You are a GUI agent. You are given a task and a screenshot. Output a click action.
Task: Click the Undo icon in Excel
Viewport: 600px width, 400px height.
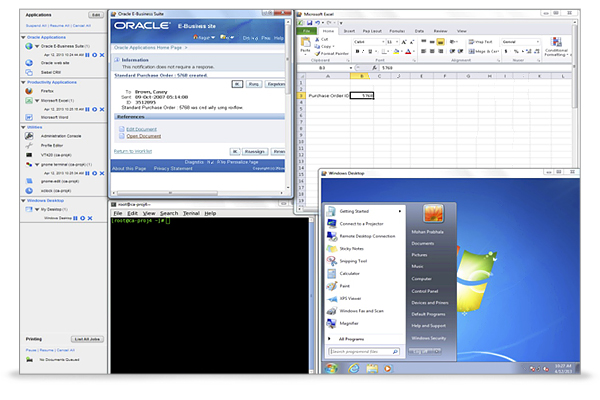[x=317, y=23]
